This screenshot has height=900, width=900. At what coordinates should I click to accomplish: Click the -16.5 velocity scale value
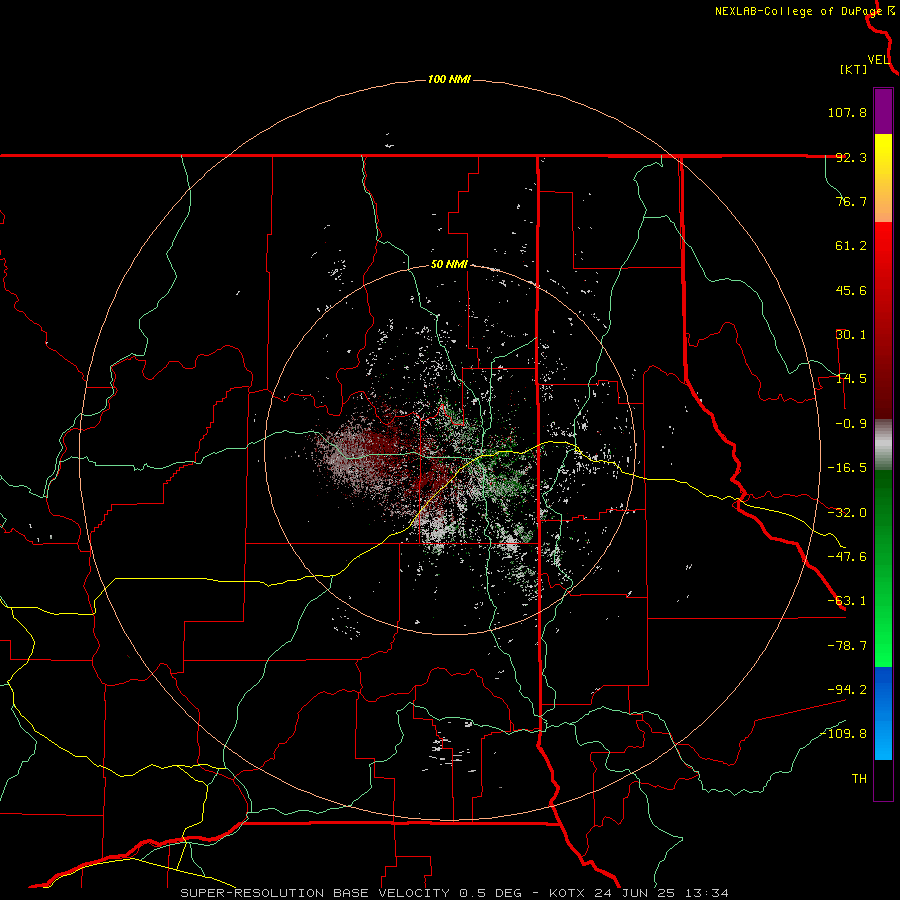(x=847, y=468)
